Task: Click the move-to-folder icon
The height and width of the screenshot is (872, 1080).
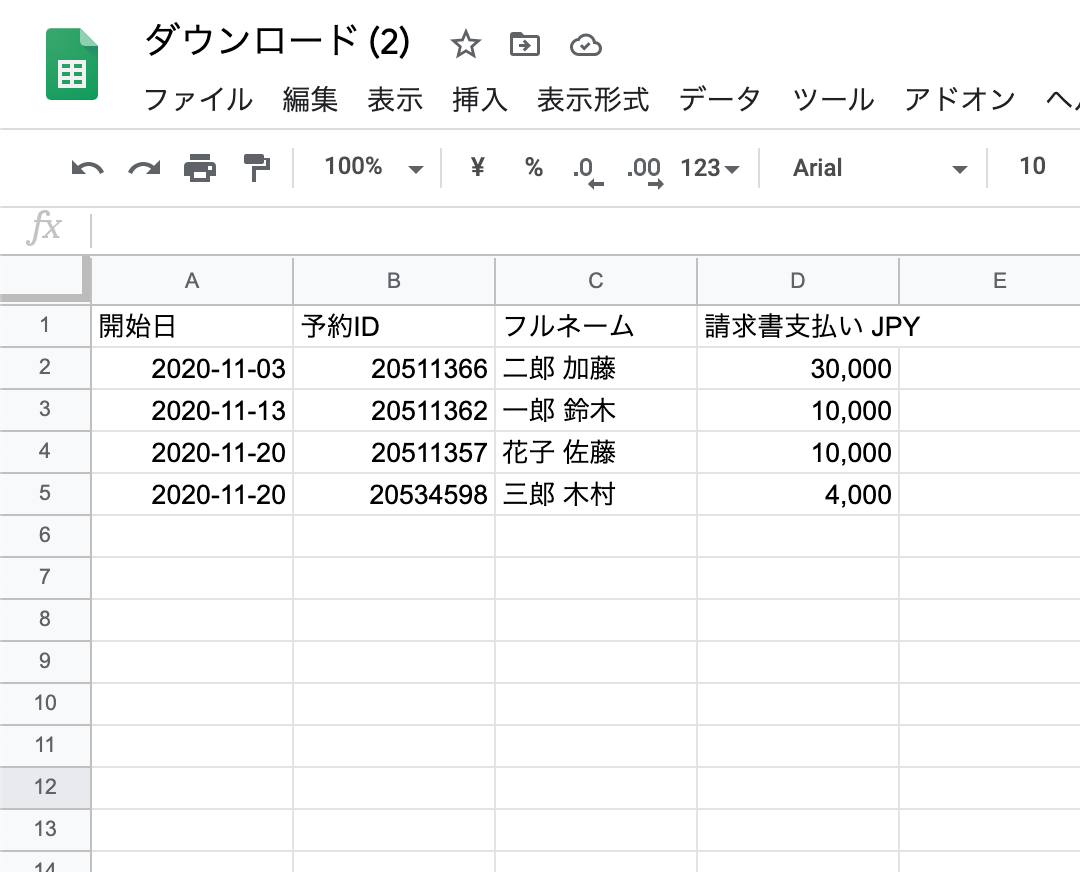Action: pyautogui.click(x=524, y=45)
